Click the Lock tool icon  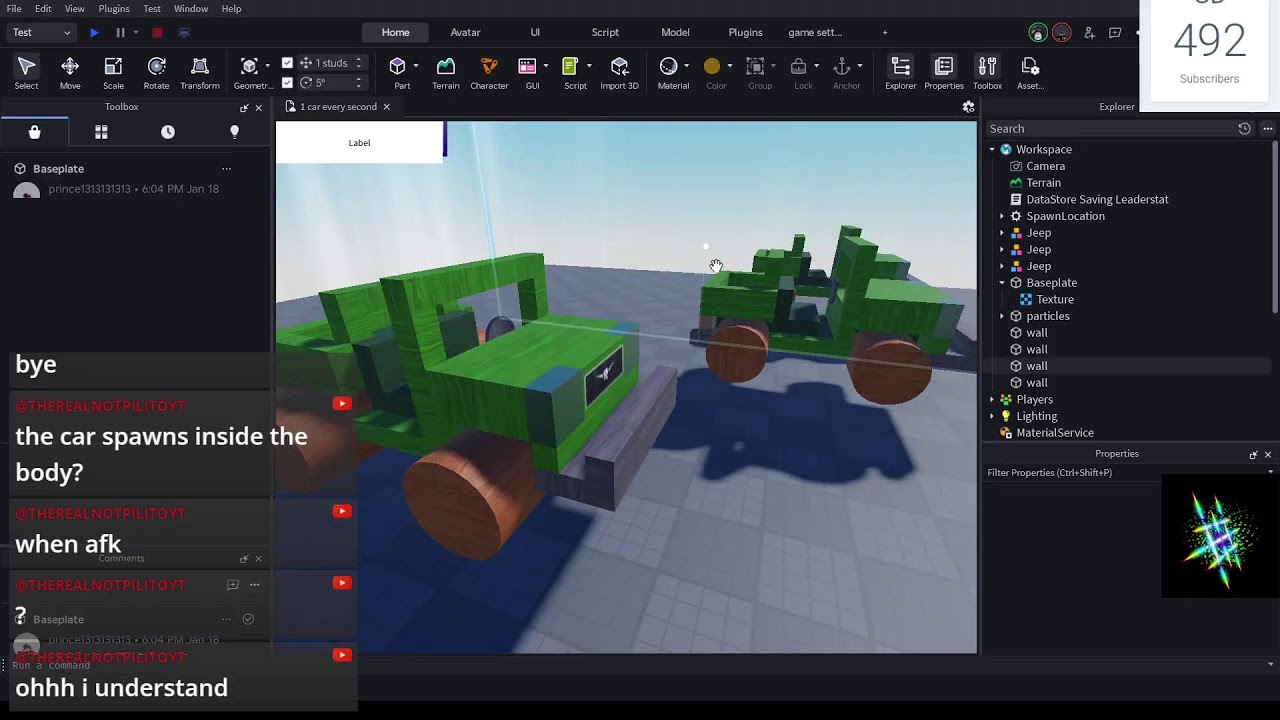coord(798,67)
